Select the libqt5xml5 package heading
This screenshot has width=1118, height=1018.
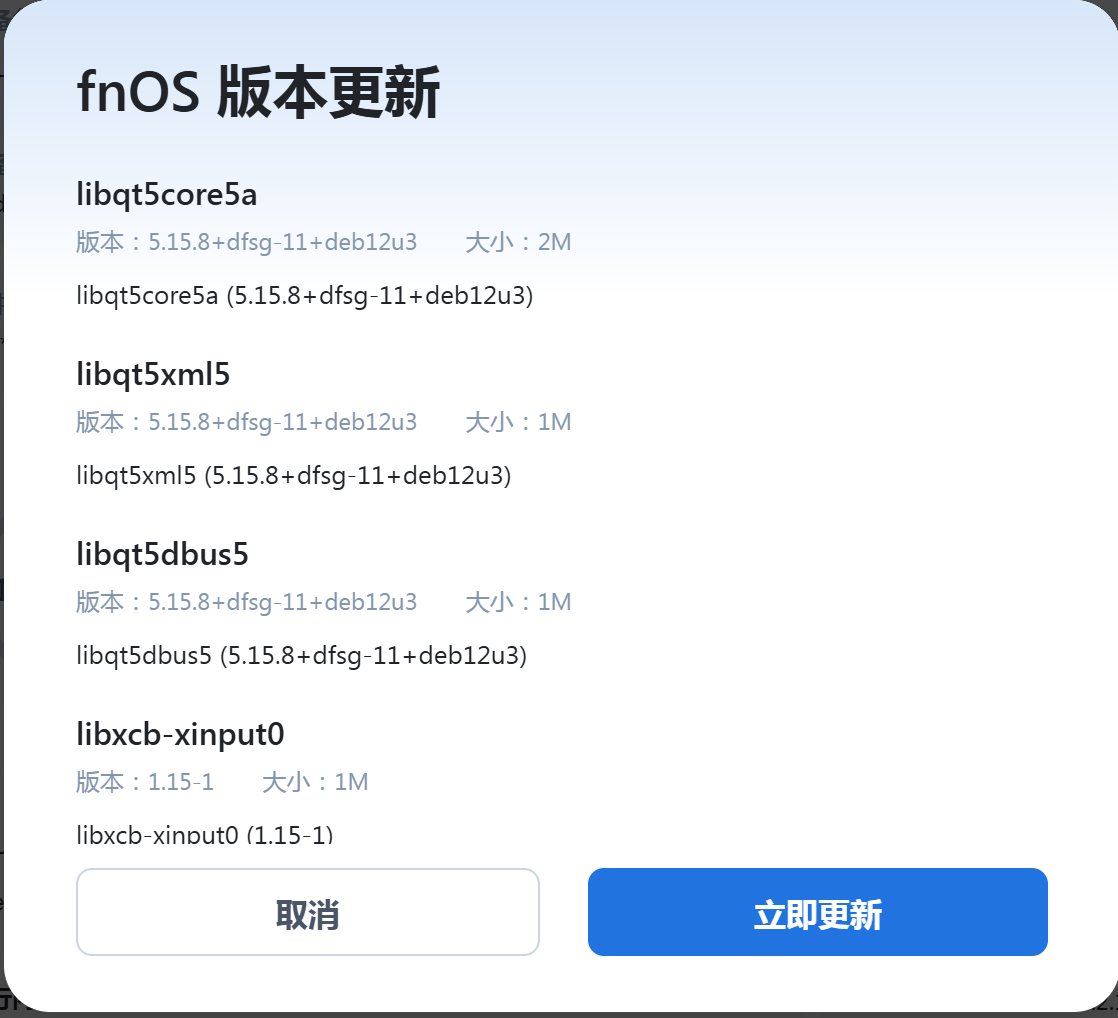click(153, 375)
